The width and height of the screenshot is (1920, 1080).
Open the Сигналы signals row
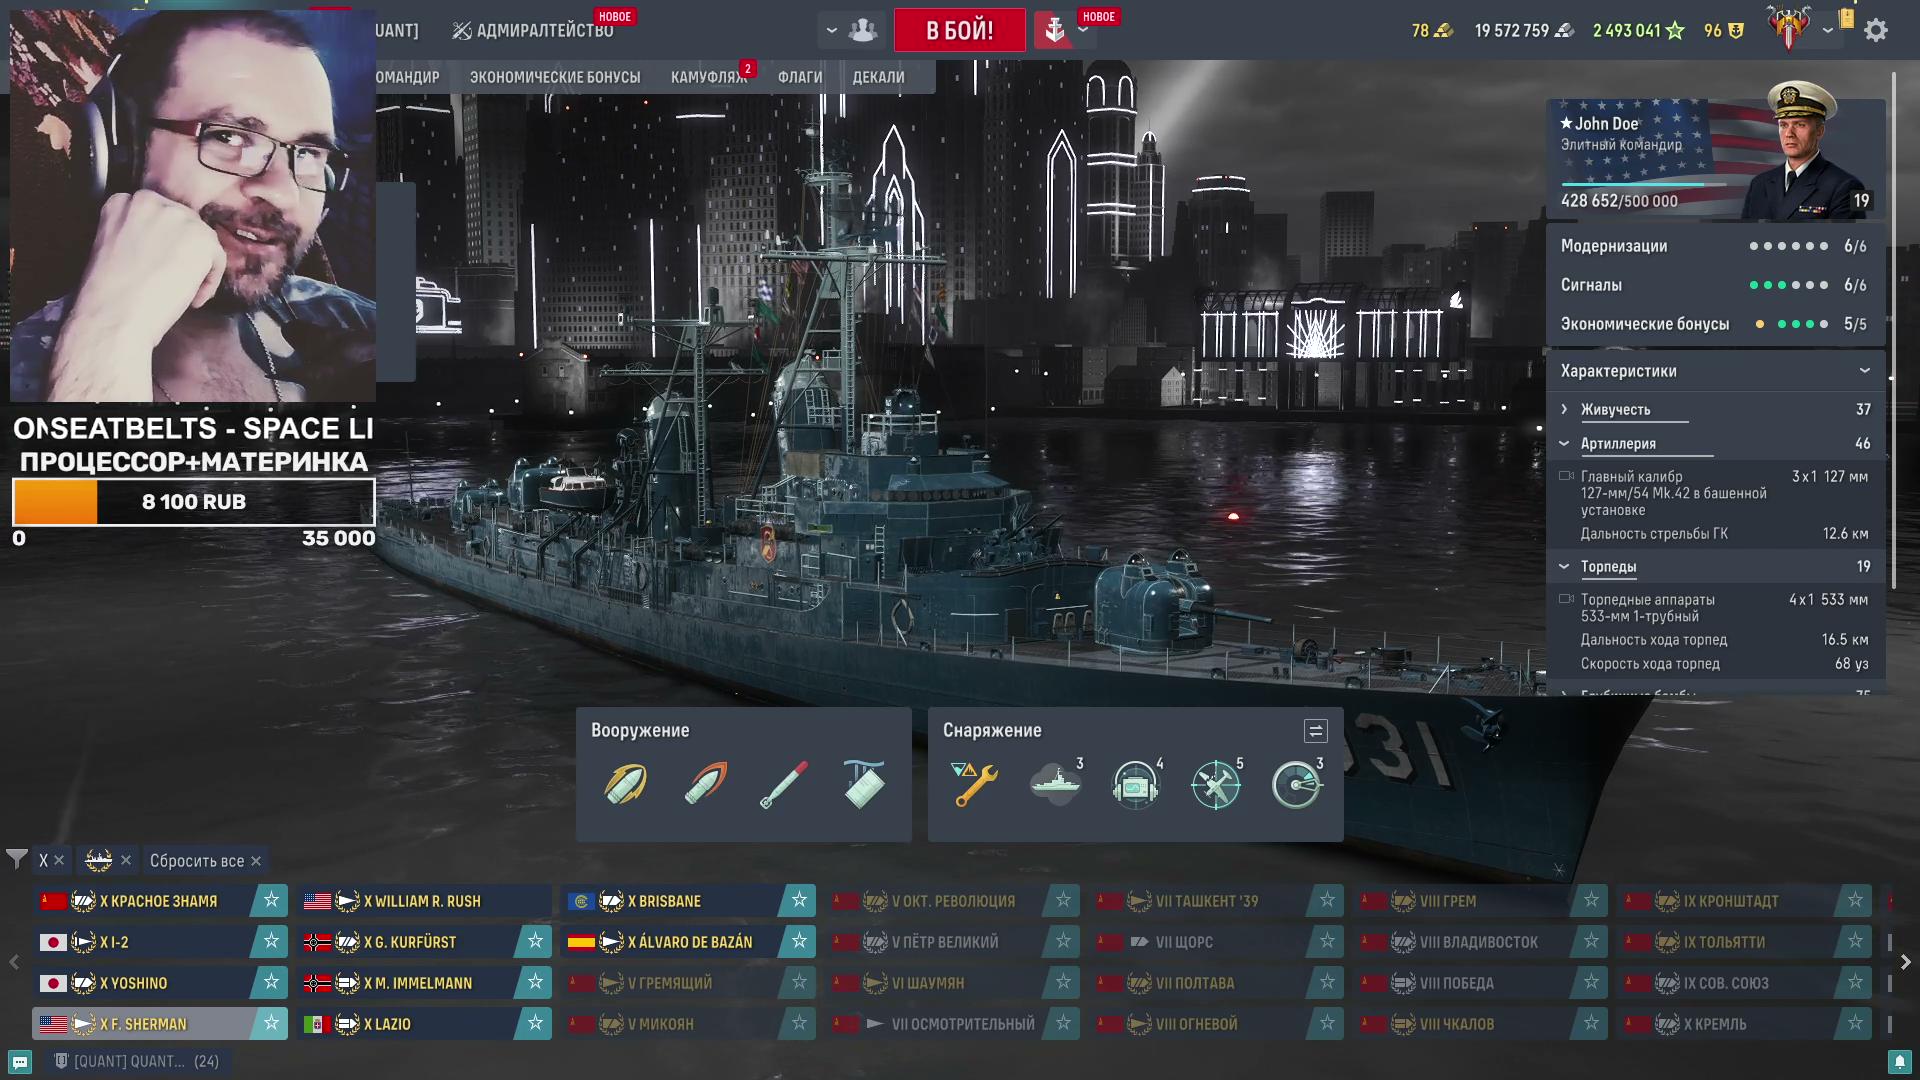(1716, 285)
